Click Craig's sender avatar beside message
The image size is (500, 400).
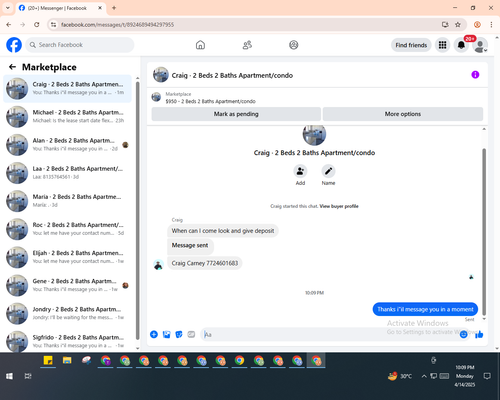(158, 265)
